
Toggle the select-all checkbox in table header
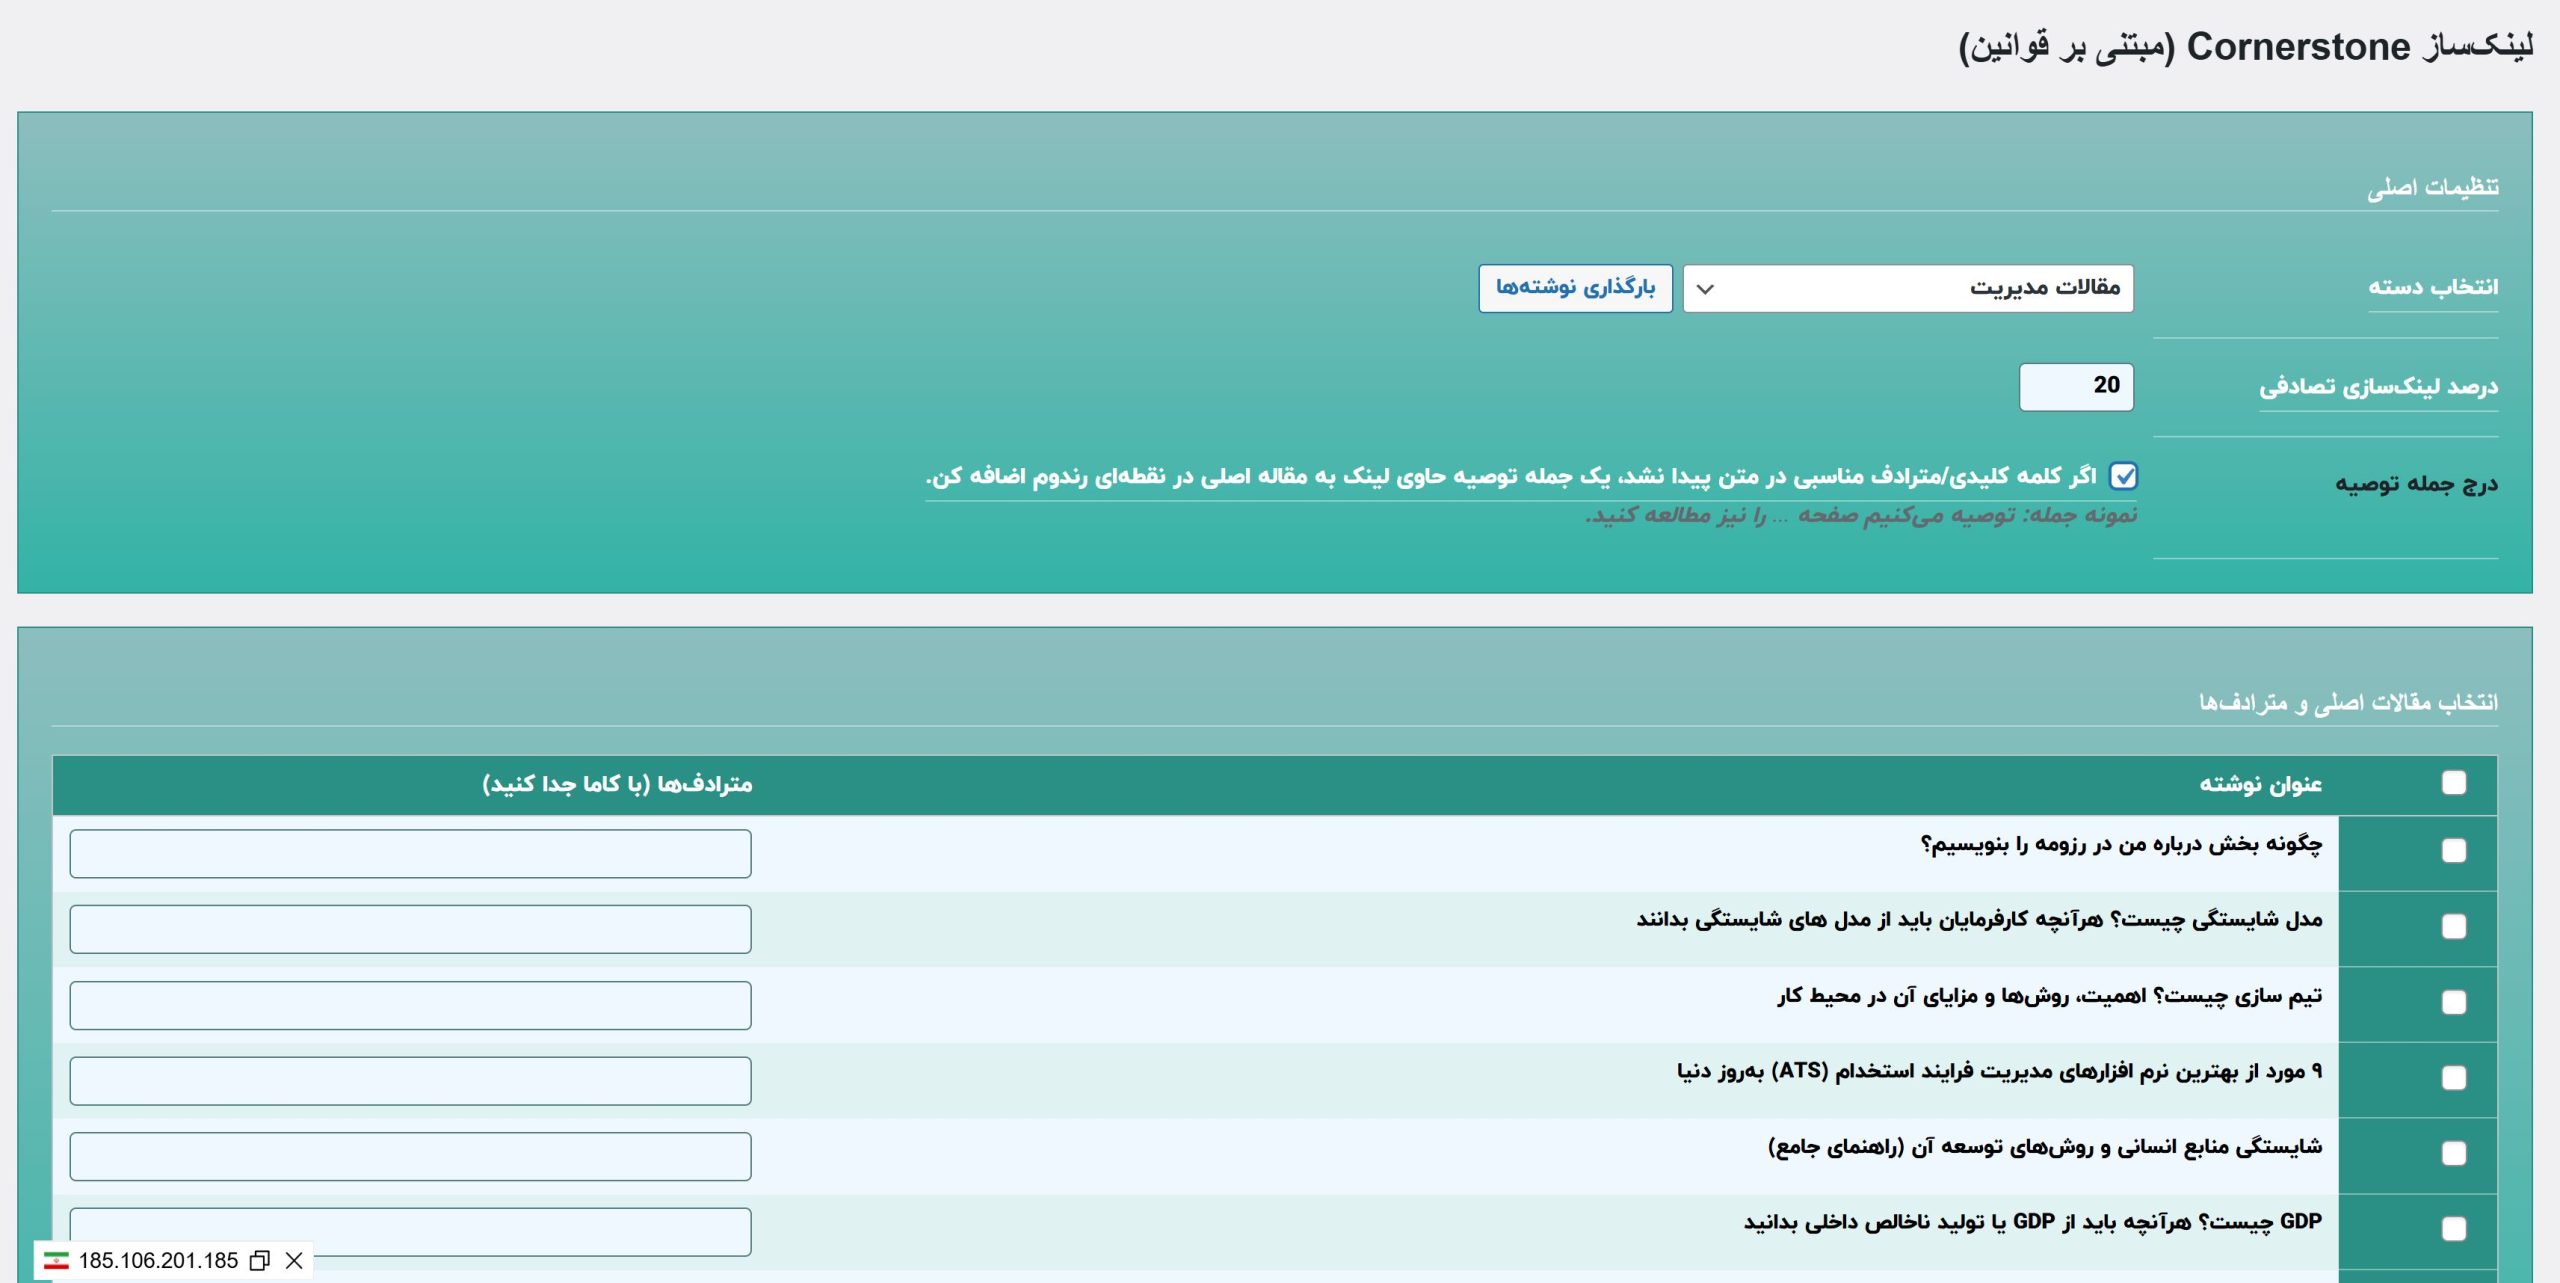tap(2453, 783)
